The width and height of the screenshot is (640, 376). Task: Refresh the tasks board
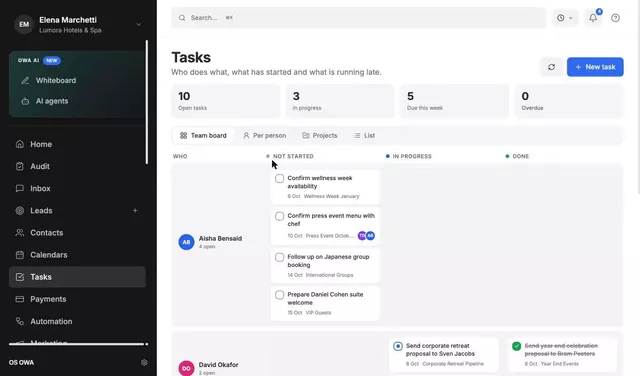pyautogui.click(x=551, y=67)
